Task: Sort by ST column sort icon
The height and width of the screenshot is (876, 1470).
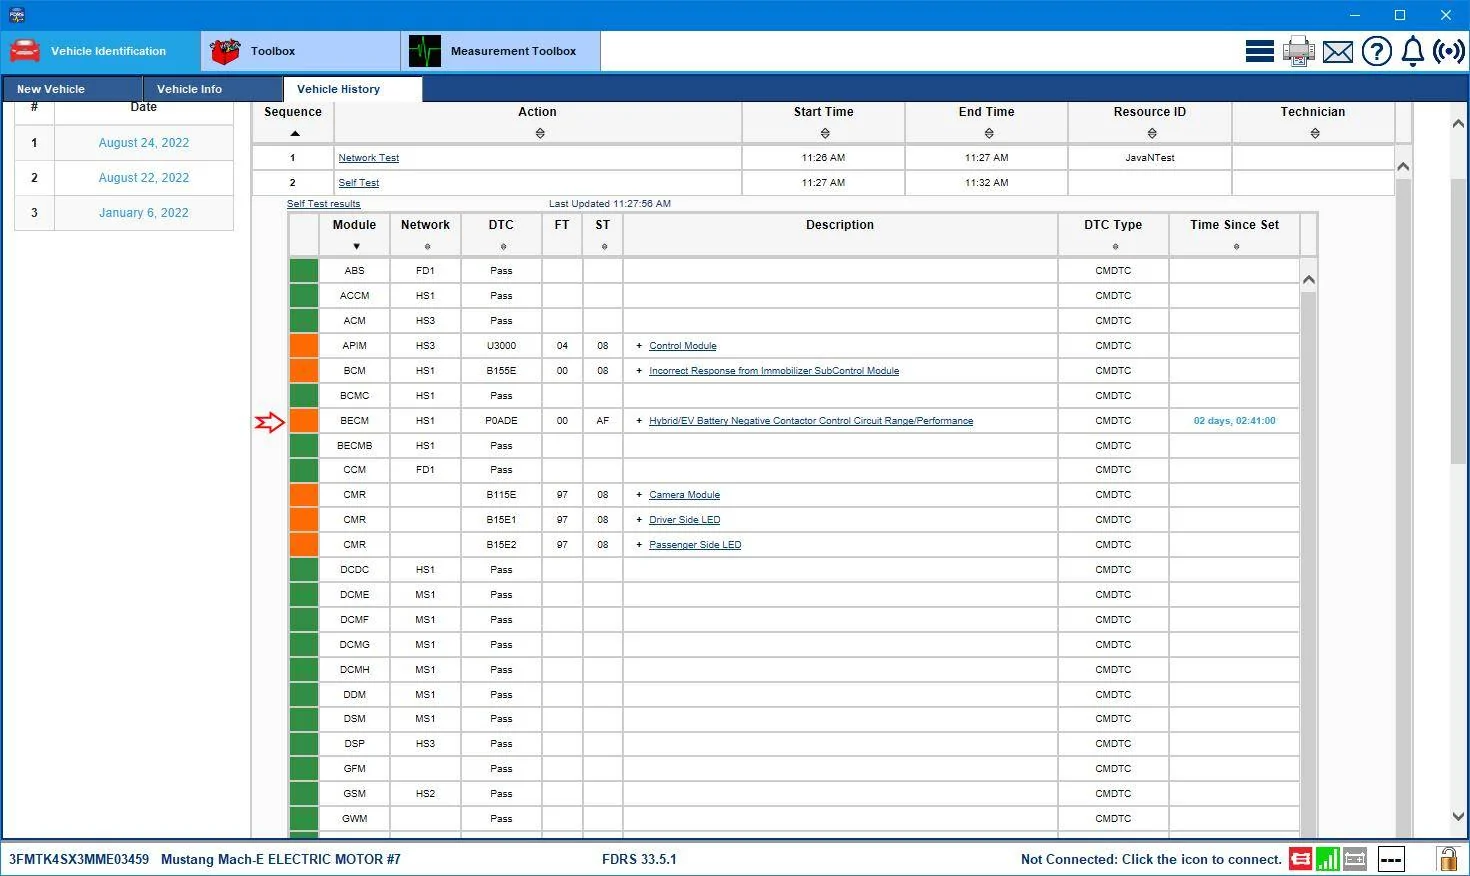Action: point(604,247)
